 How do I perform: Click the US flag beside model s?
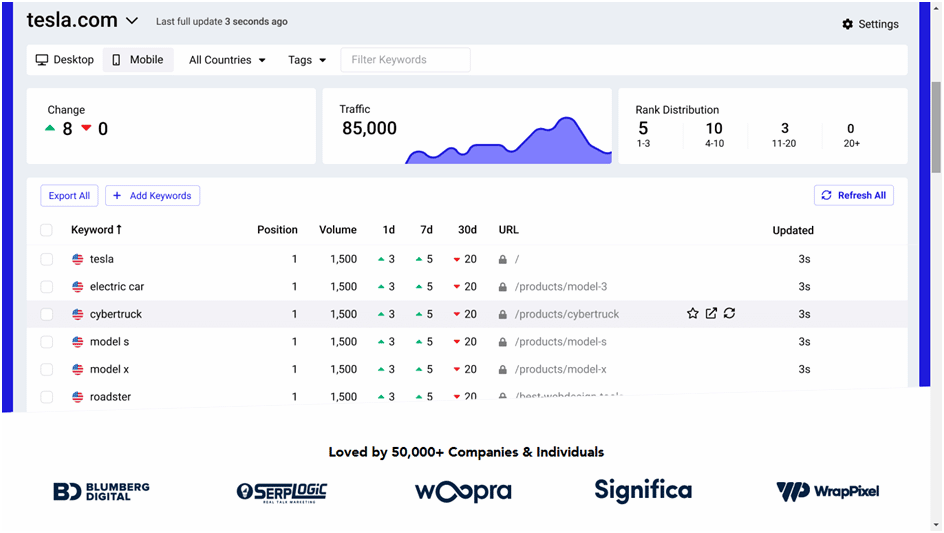point(78,342)
